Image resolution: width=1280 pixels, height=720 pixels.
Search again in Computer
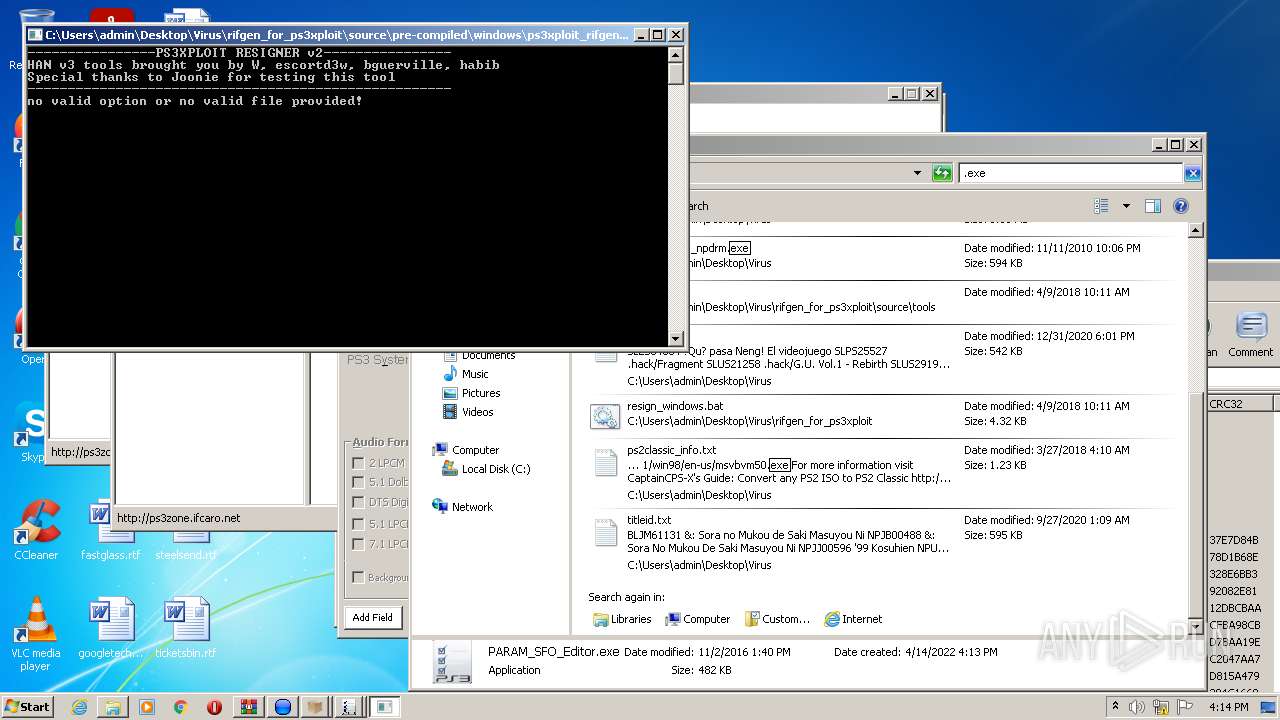coord(698,619)
